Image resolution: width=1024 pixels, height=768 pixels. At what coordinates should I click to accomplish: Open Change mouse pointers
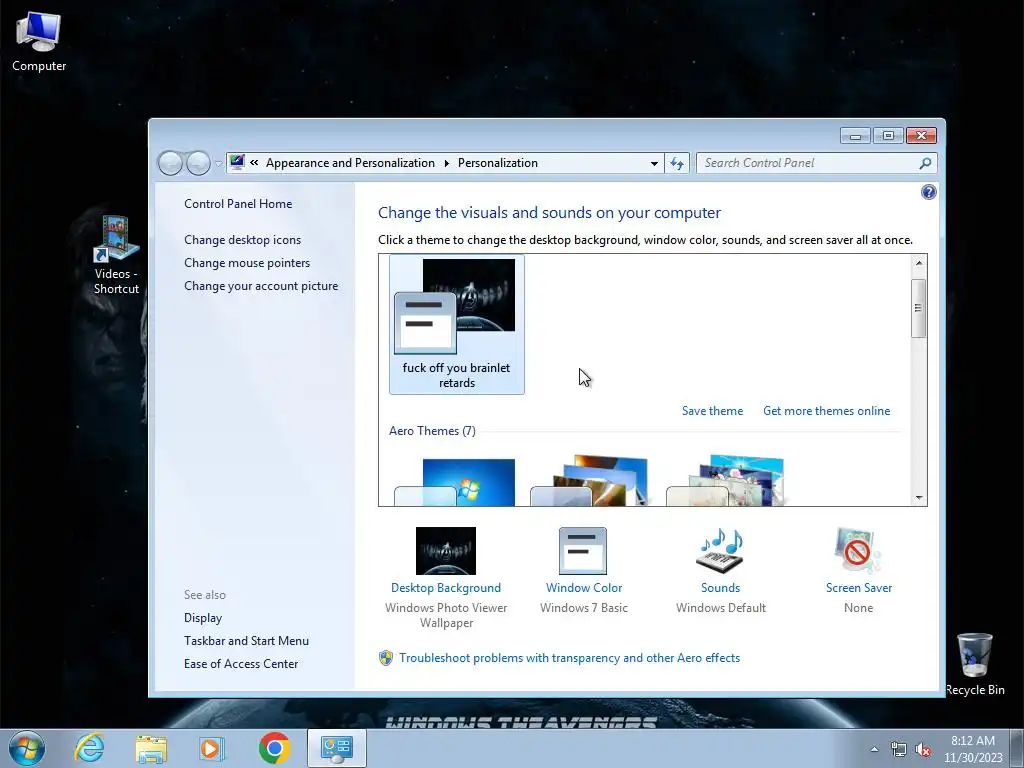[247, 263]
